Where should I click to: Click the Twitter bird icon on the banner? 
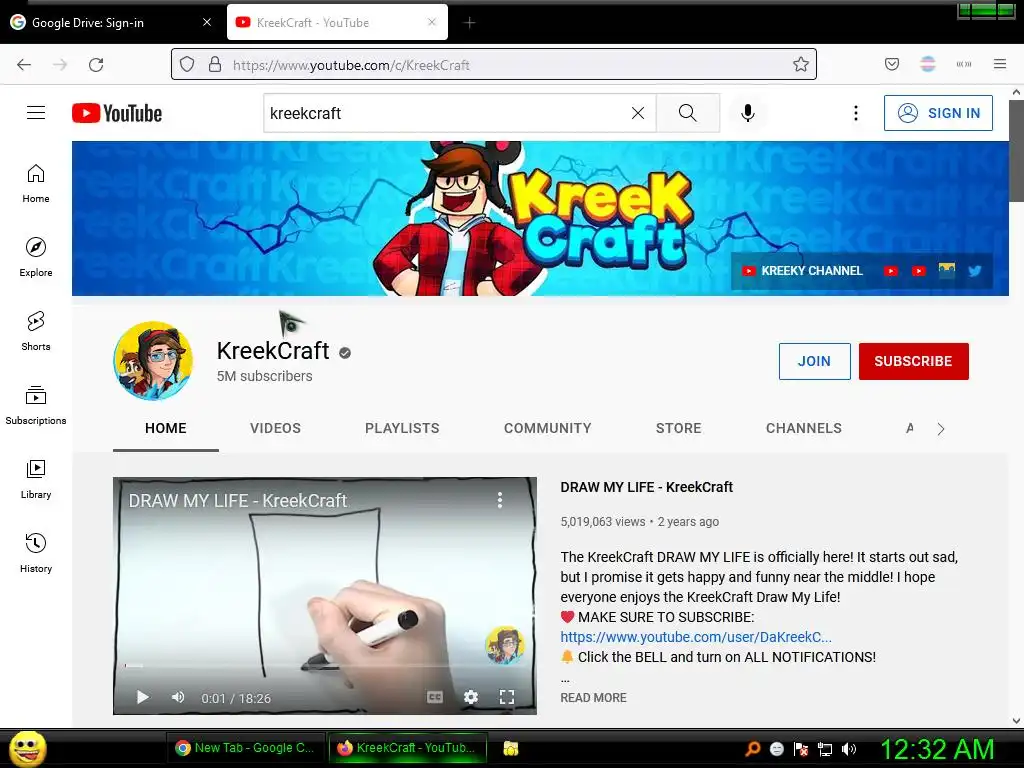pyautogui.click(x=975, y=270)
